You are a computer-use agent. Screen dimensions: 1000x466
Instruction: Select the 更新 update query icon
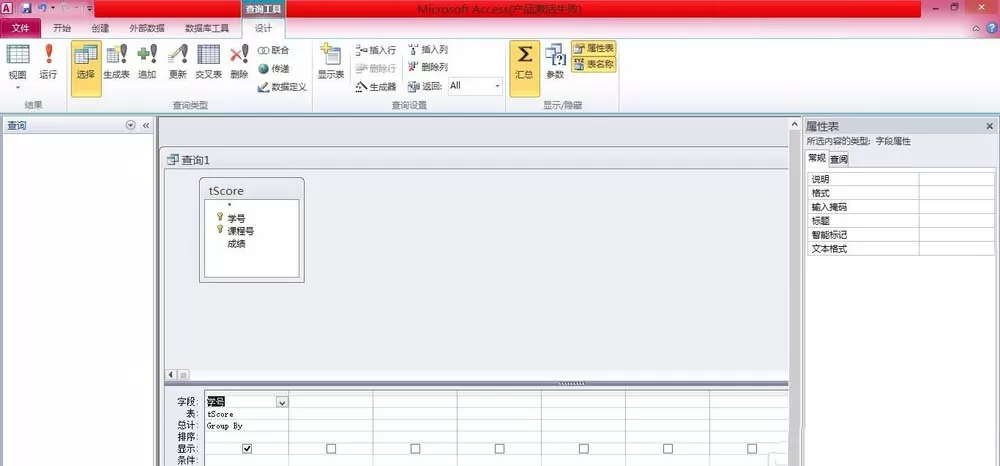click(178, 62)
